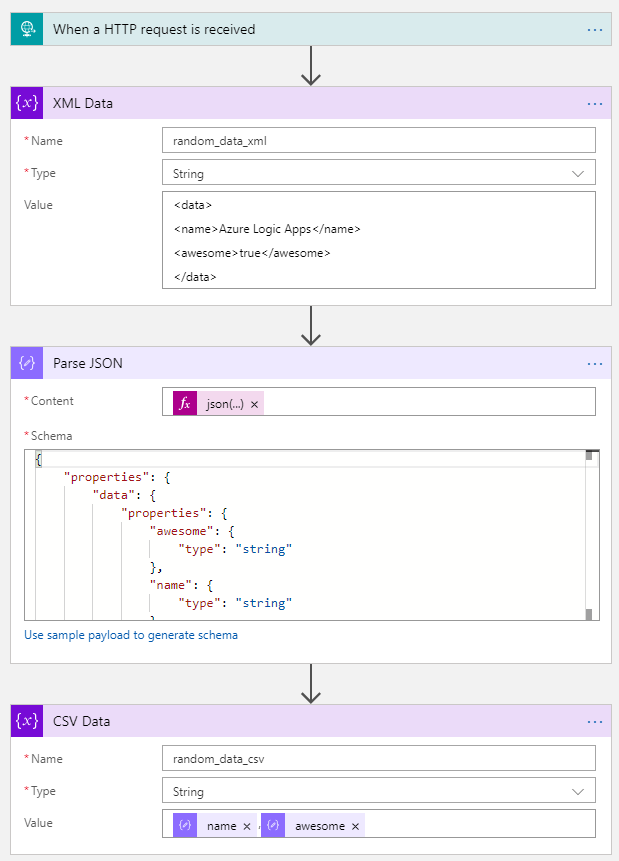Select the XML Data variable icon
Screen dimensions: 619x861
pos(26,103)
